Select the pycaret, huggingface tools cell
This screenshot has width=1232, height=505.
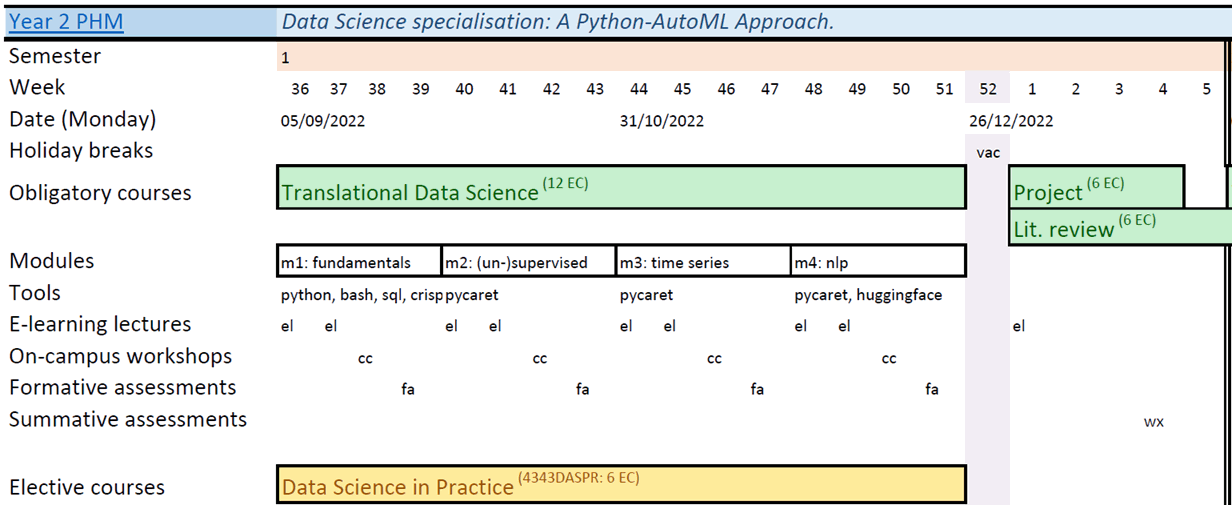click(868, 295)
